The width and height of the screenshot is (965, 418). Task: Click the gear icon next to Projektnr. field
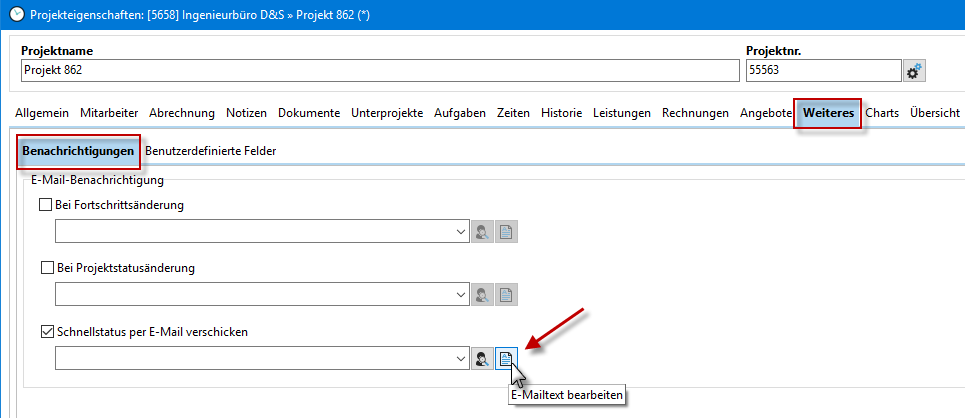(x=914, y=70)
